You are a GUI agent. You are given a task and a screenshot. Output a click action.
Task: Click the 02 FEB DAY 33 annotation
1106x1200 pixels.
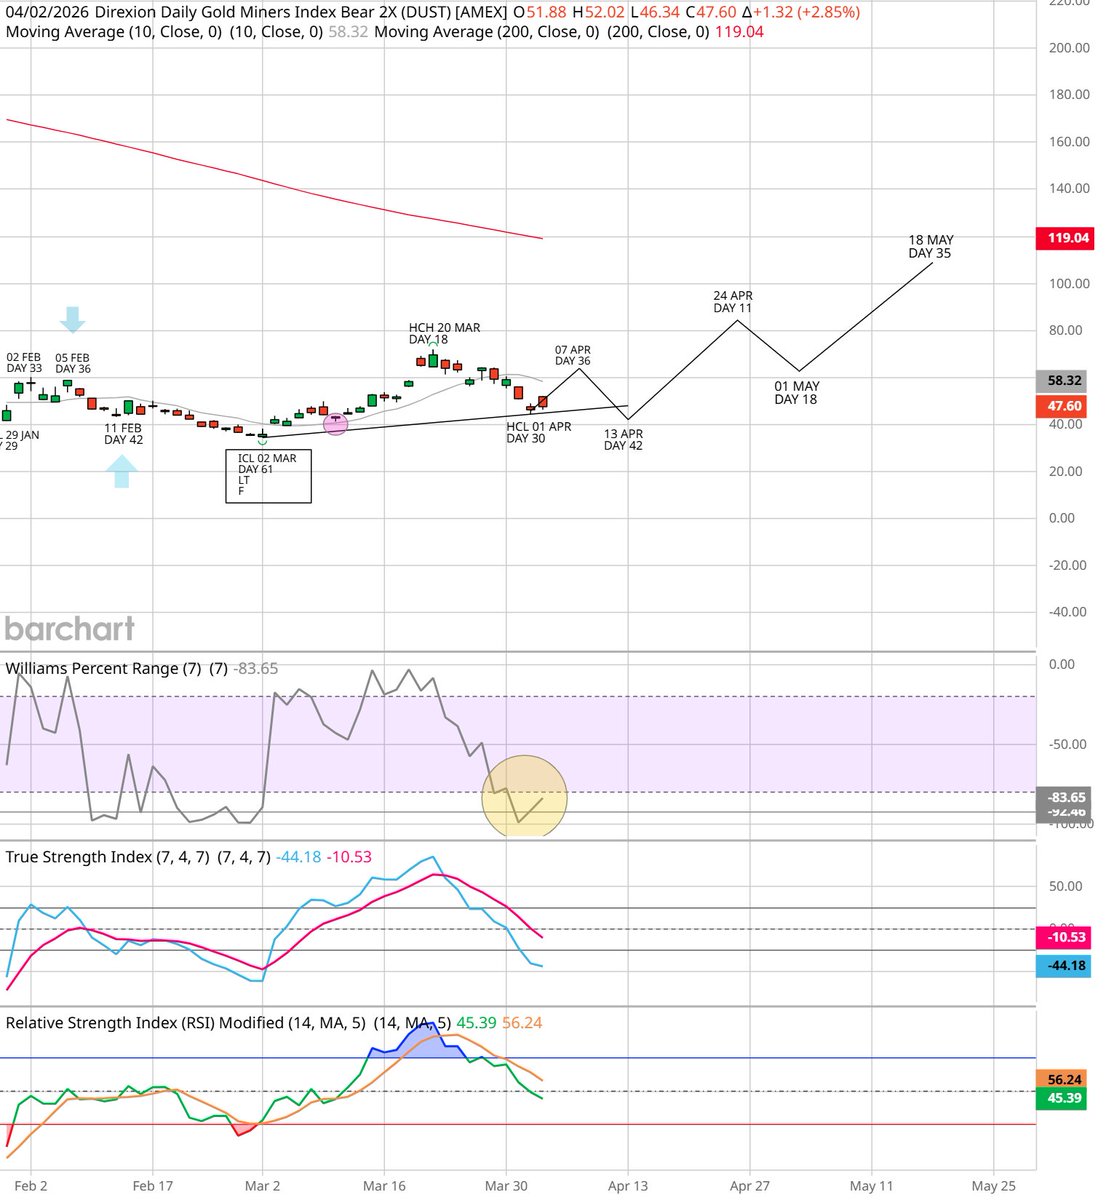pos(24,363)
